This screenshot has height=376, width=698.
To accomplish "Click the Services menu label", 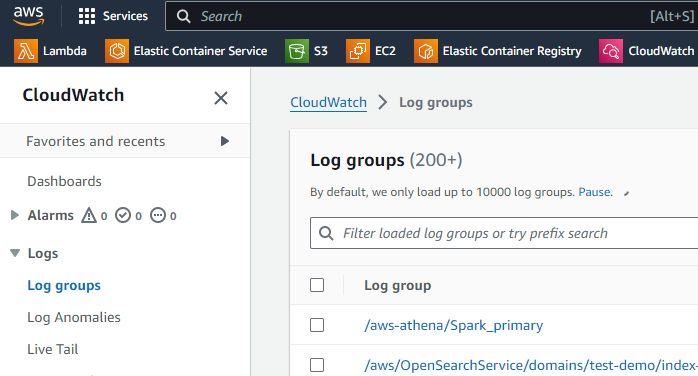I will pyautogui.click(x=125, y=16).
